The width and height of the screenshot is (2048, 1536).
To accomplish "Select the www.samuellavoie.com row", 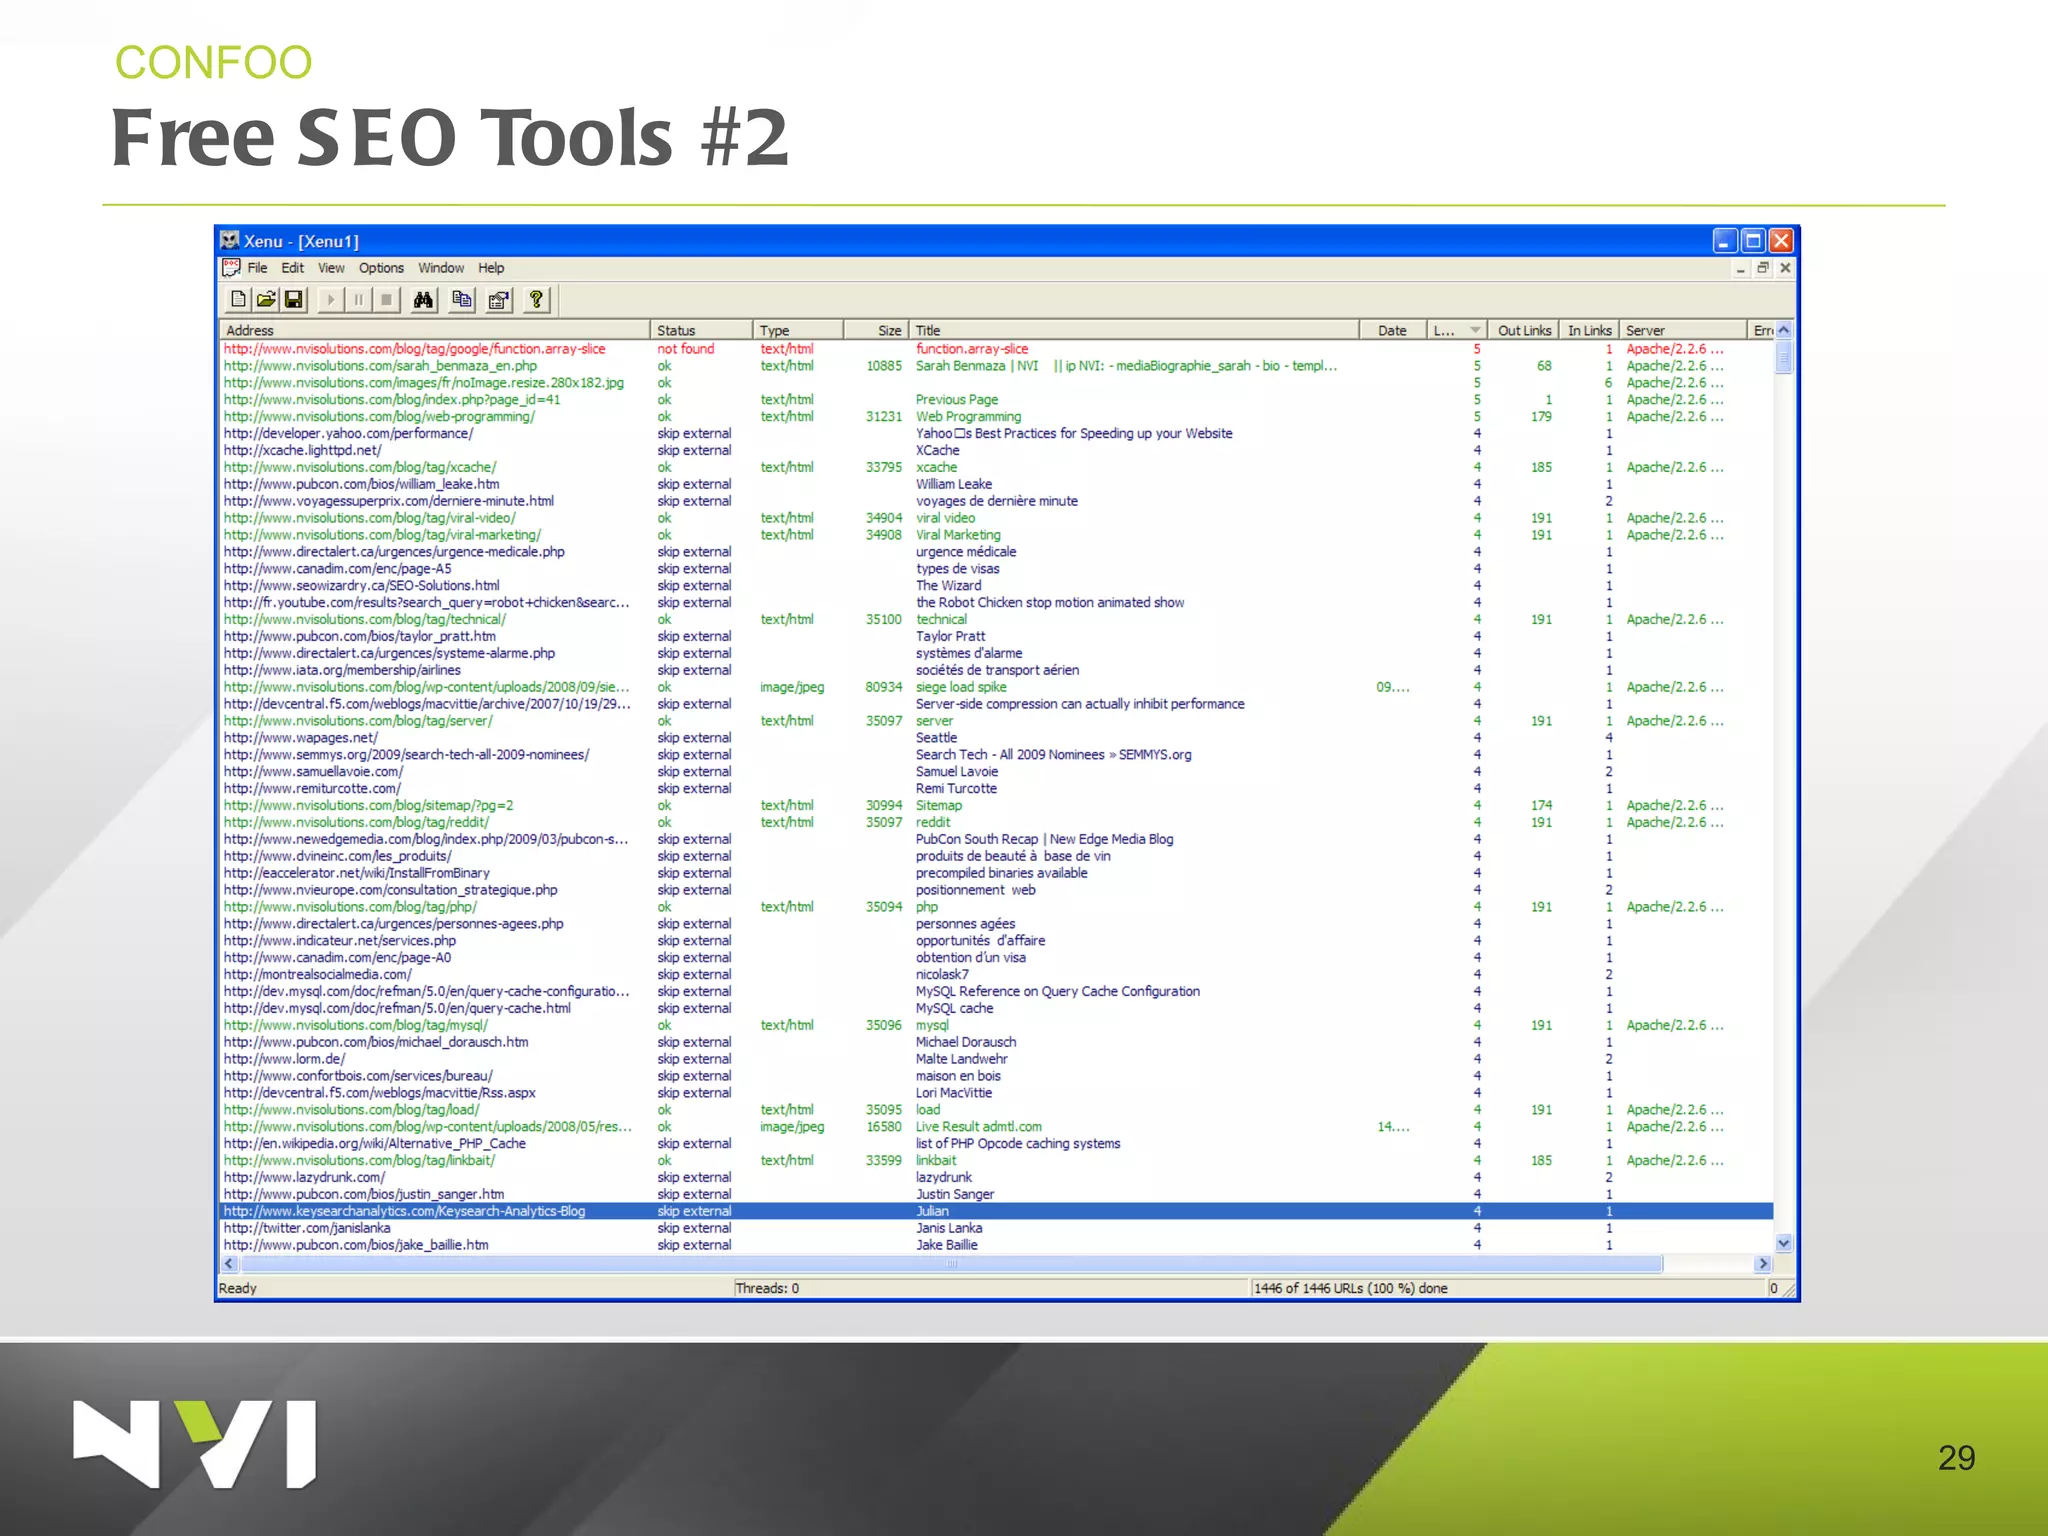I will [996, 771].
